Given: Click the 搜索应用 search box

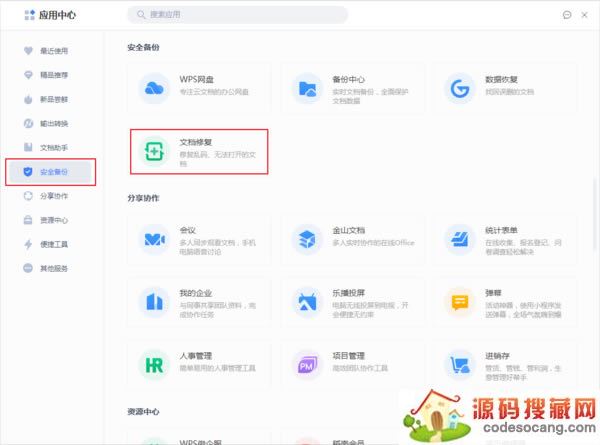Looking at the screenshot, I should click(238, 15).
